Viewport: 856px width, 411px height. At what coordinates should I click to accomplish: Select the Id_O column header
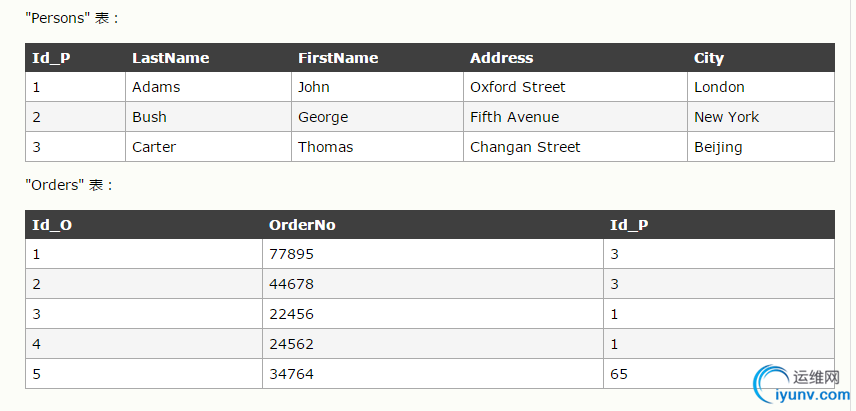coord(52,225)
